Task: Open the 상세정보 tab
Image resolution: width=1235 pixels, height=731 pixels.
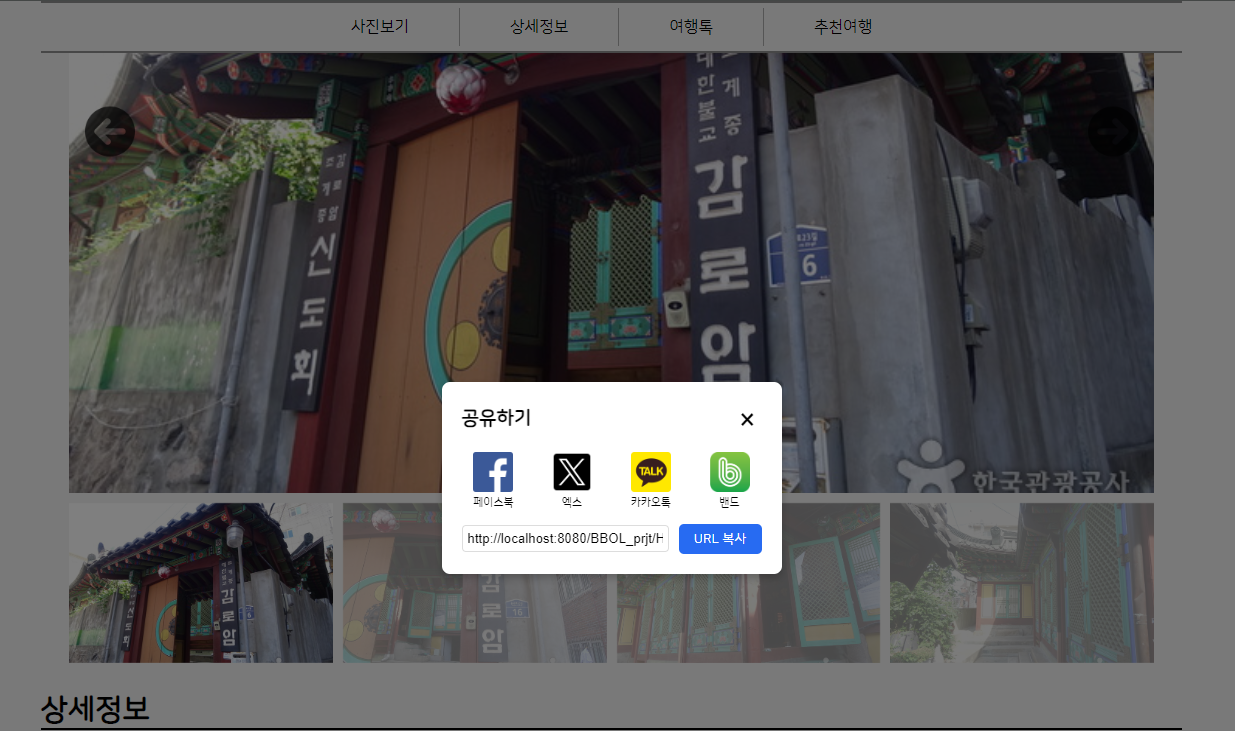Action: [x=539, y=27]
